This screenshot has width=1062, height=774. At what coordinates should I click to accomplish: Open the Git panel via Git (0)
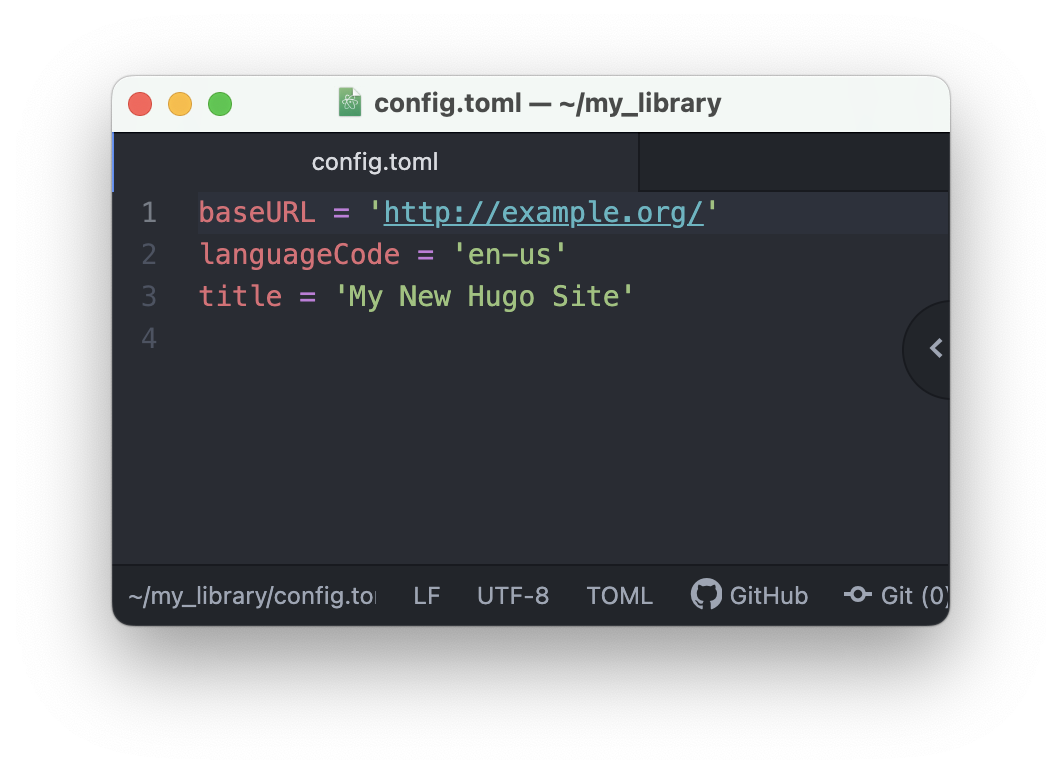coord(905,594)
